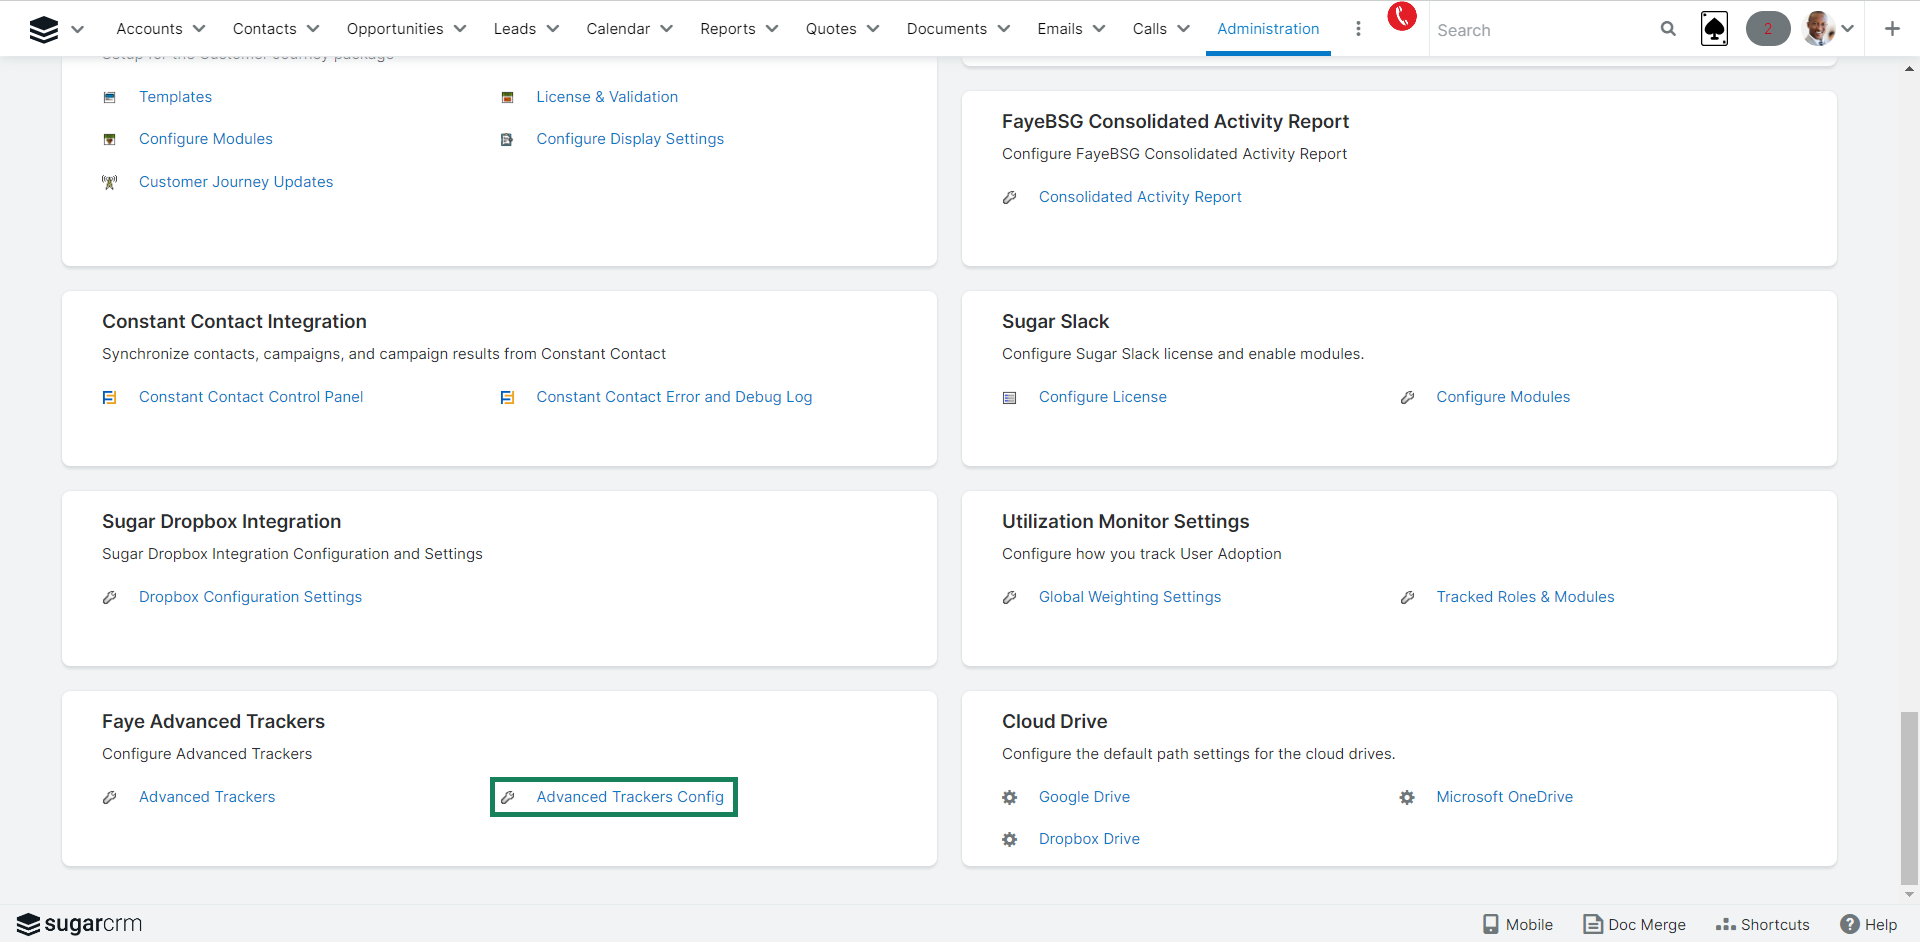Expand the Opportunities dropdown chevron

click(x=460, y=29)
